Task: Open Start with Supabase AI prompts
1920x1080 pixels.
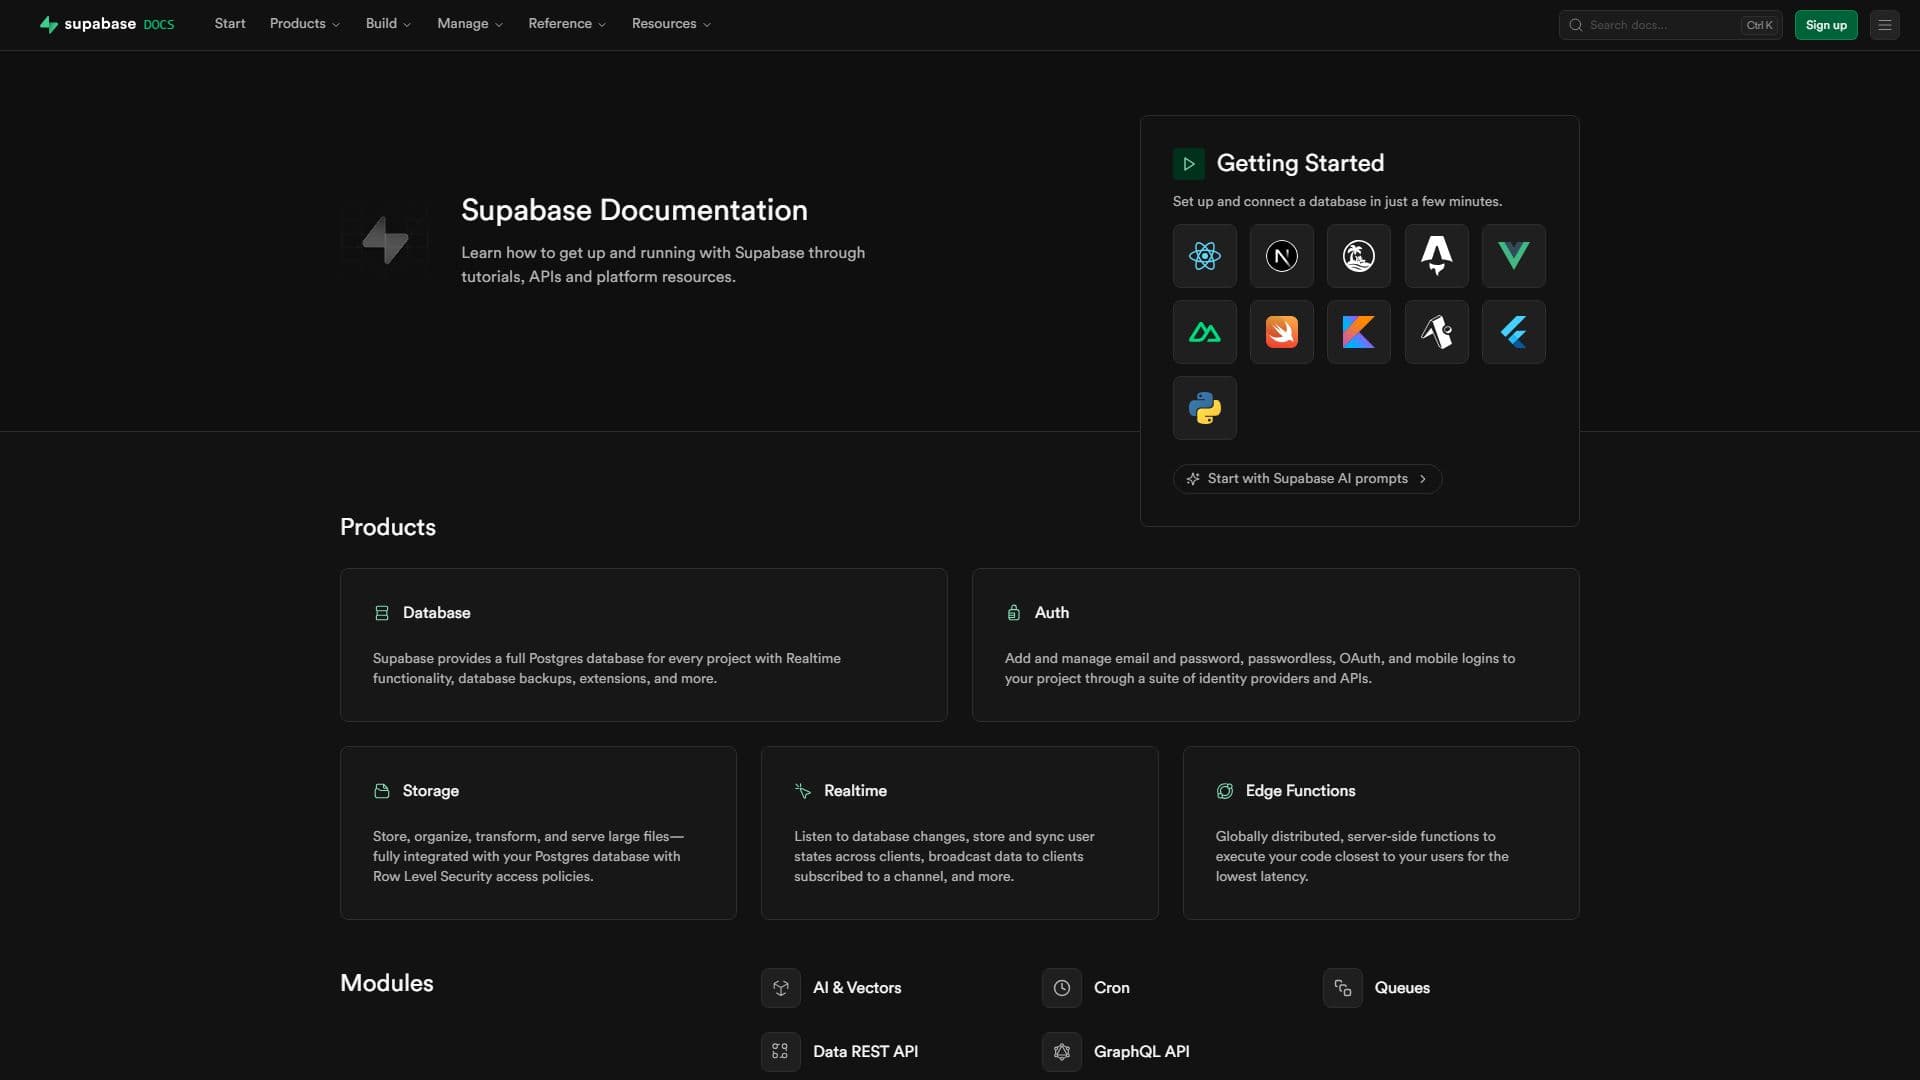Action: pos(1307,479)
